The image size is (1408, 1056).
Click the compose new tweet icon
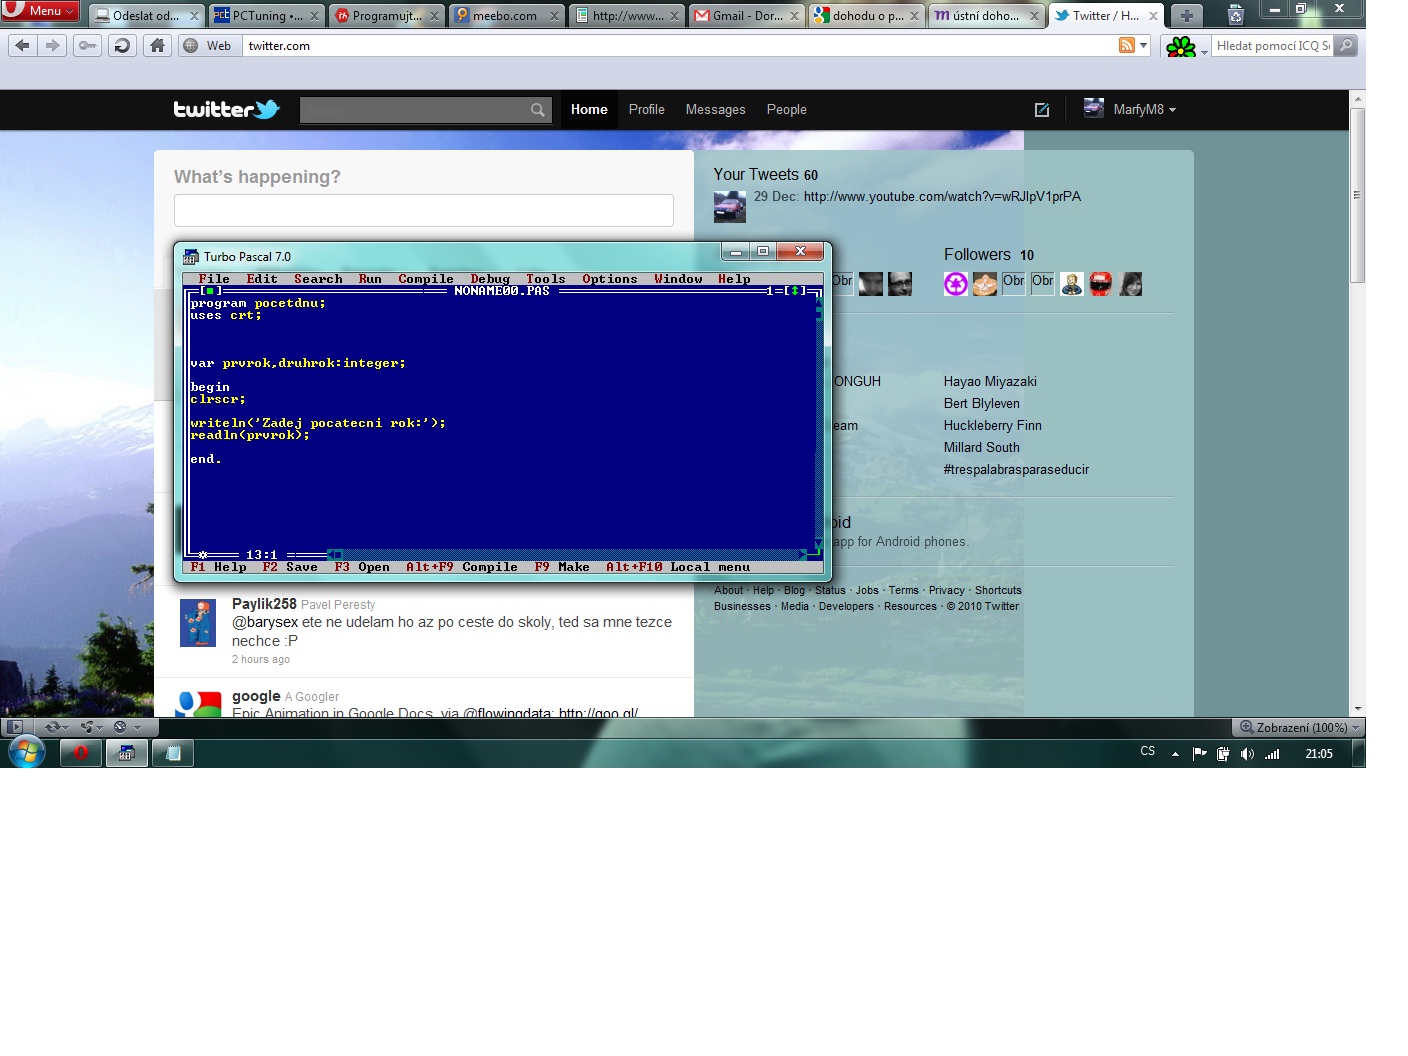coord(1041,110)
